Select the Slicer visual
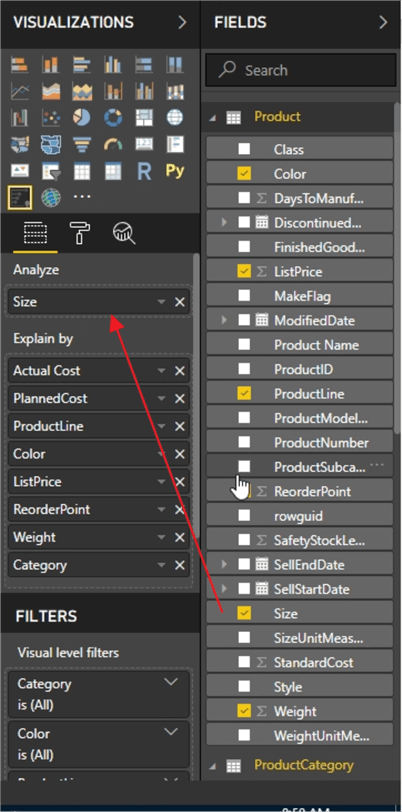The image size is (402, 812). point(51,170)
